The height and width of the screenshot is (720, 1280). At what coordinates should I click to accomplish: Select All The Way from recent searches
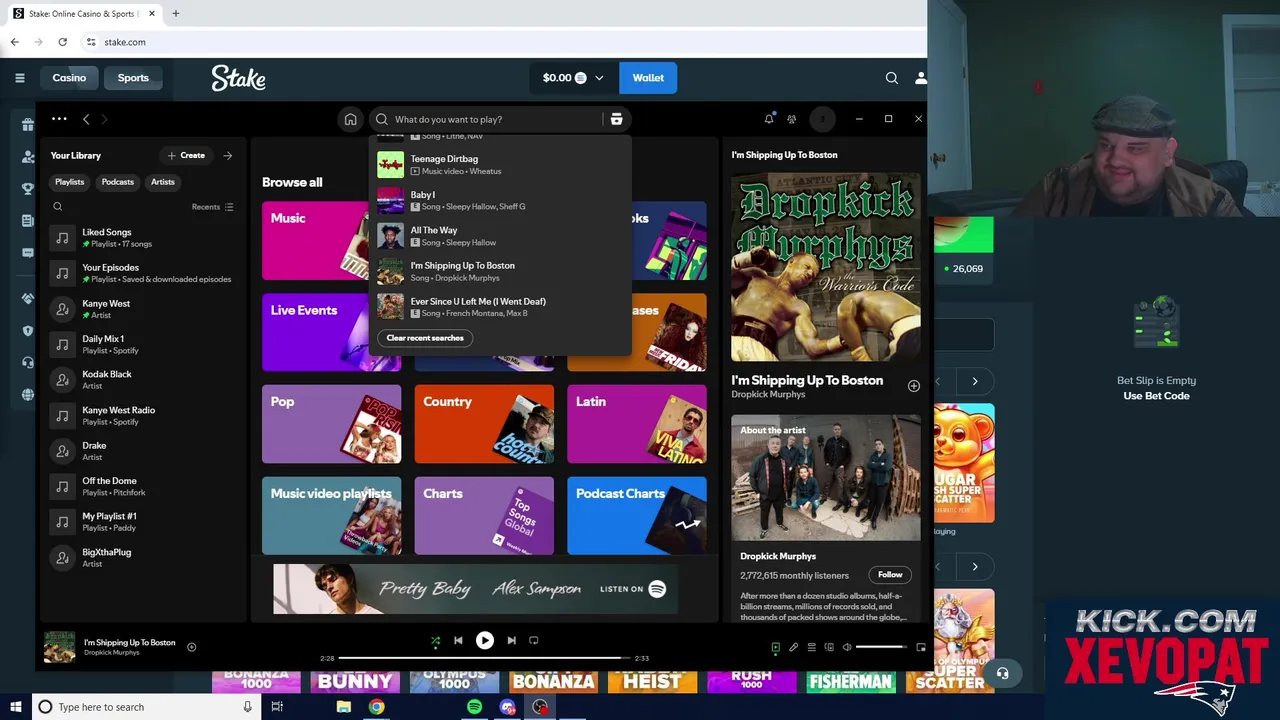point(500,236)
